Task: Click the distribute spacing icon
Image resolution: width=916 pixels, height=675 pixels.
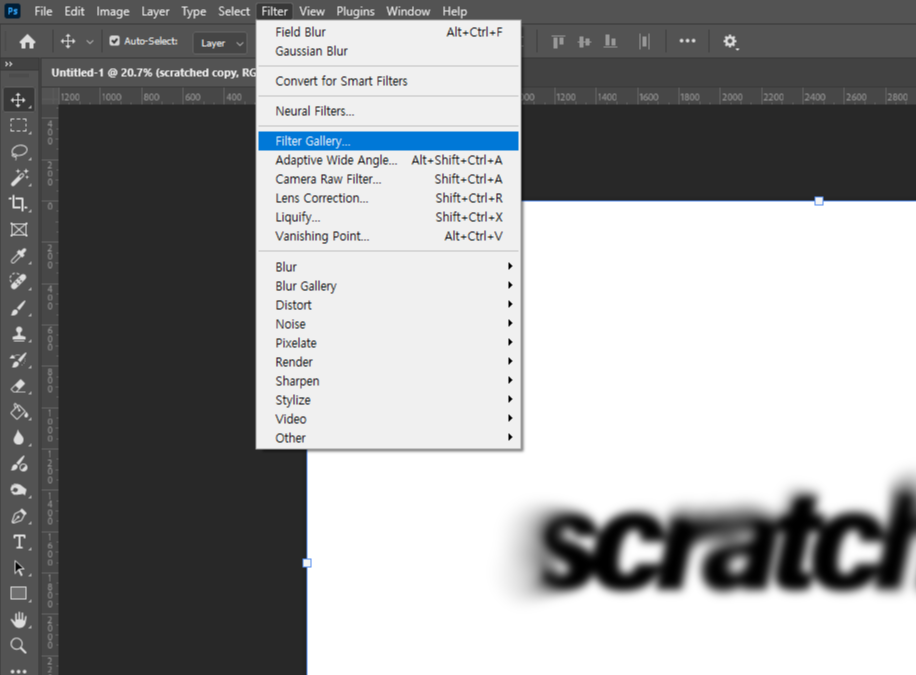Action: (x=644, y=41)
